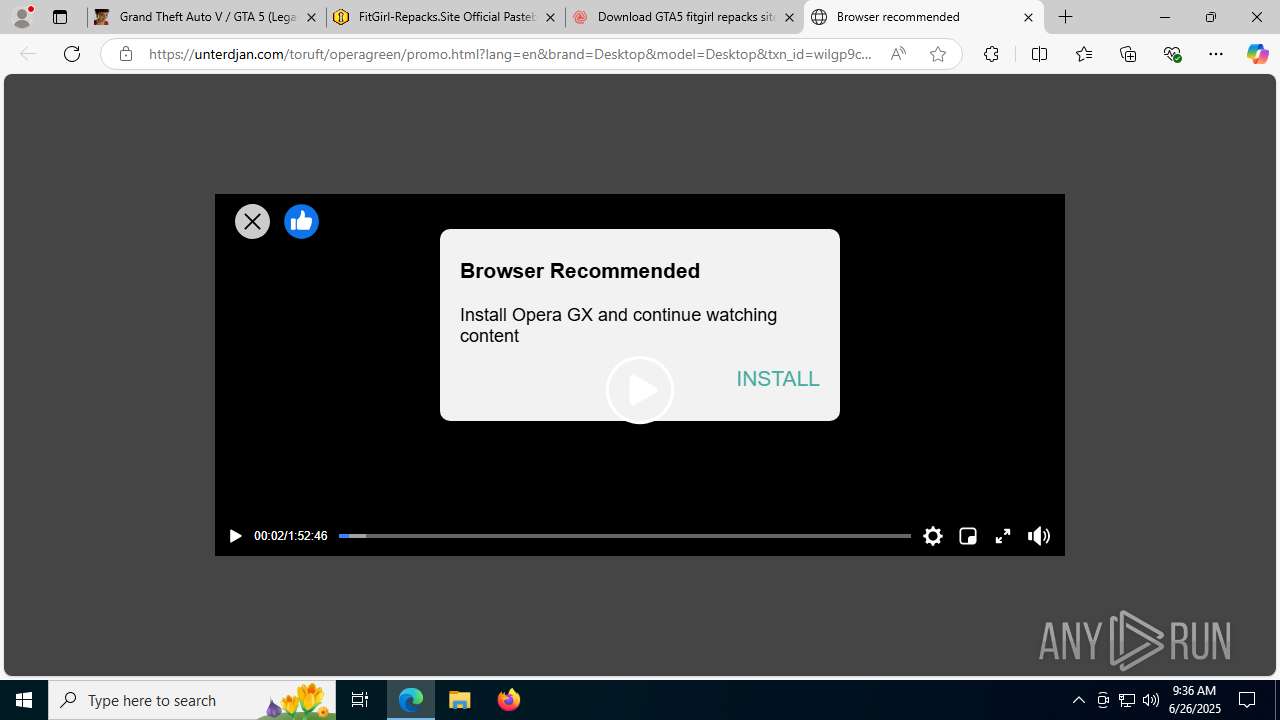Open Edge Settings and more menu
1280x720 pixels.
tap(1216, 54)
